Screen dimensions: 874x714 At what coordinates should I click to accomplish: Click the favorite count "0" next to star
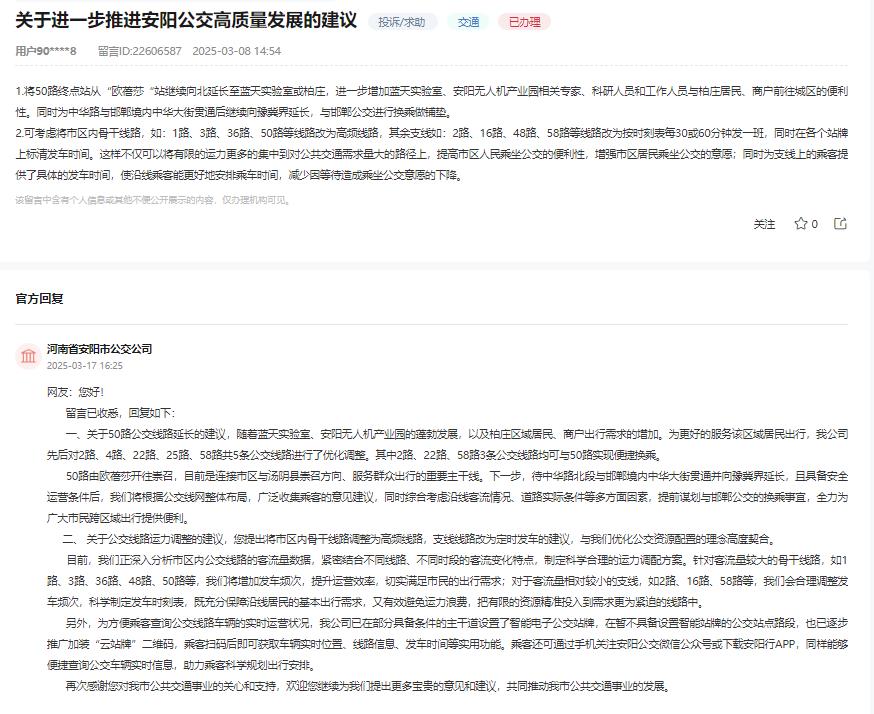(815, 225)
